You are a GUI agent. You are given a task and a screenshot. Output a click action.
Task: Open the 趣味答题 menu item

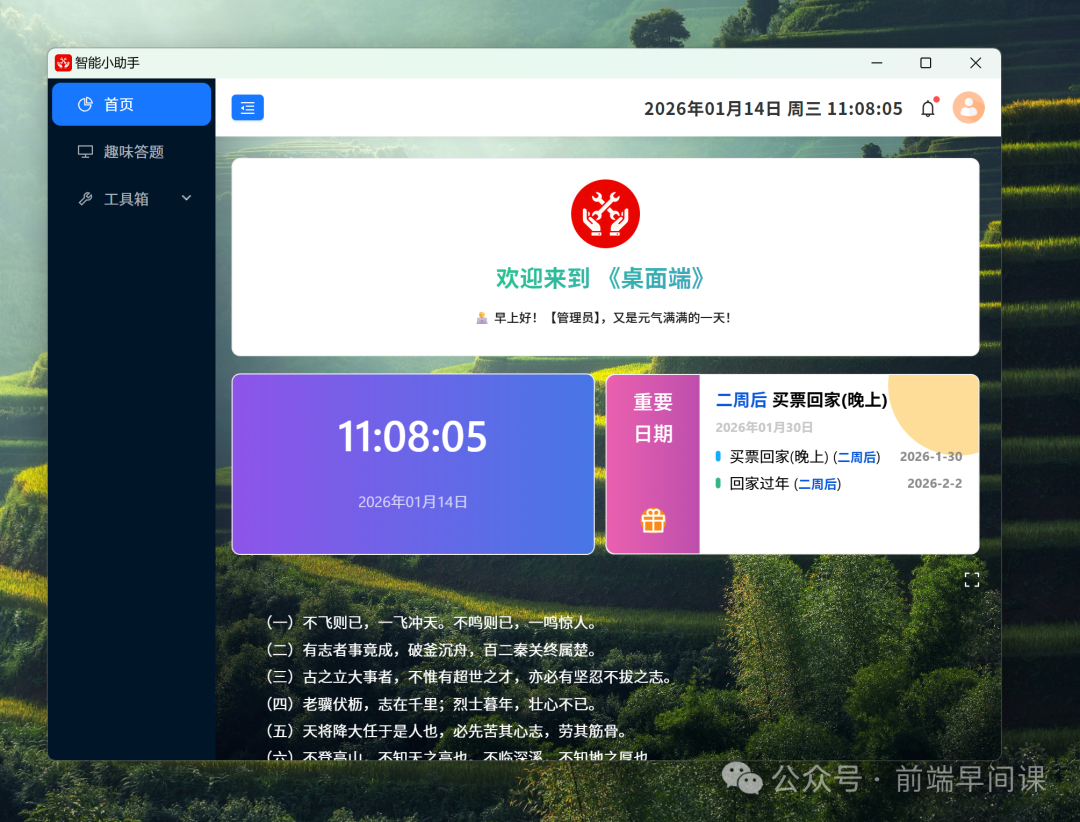[x=132, y=152]
